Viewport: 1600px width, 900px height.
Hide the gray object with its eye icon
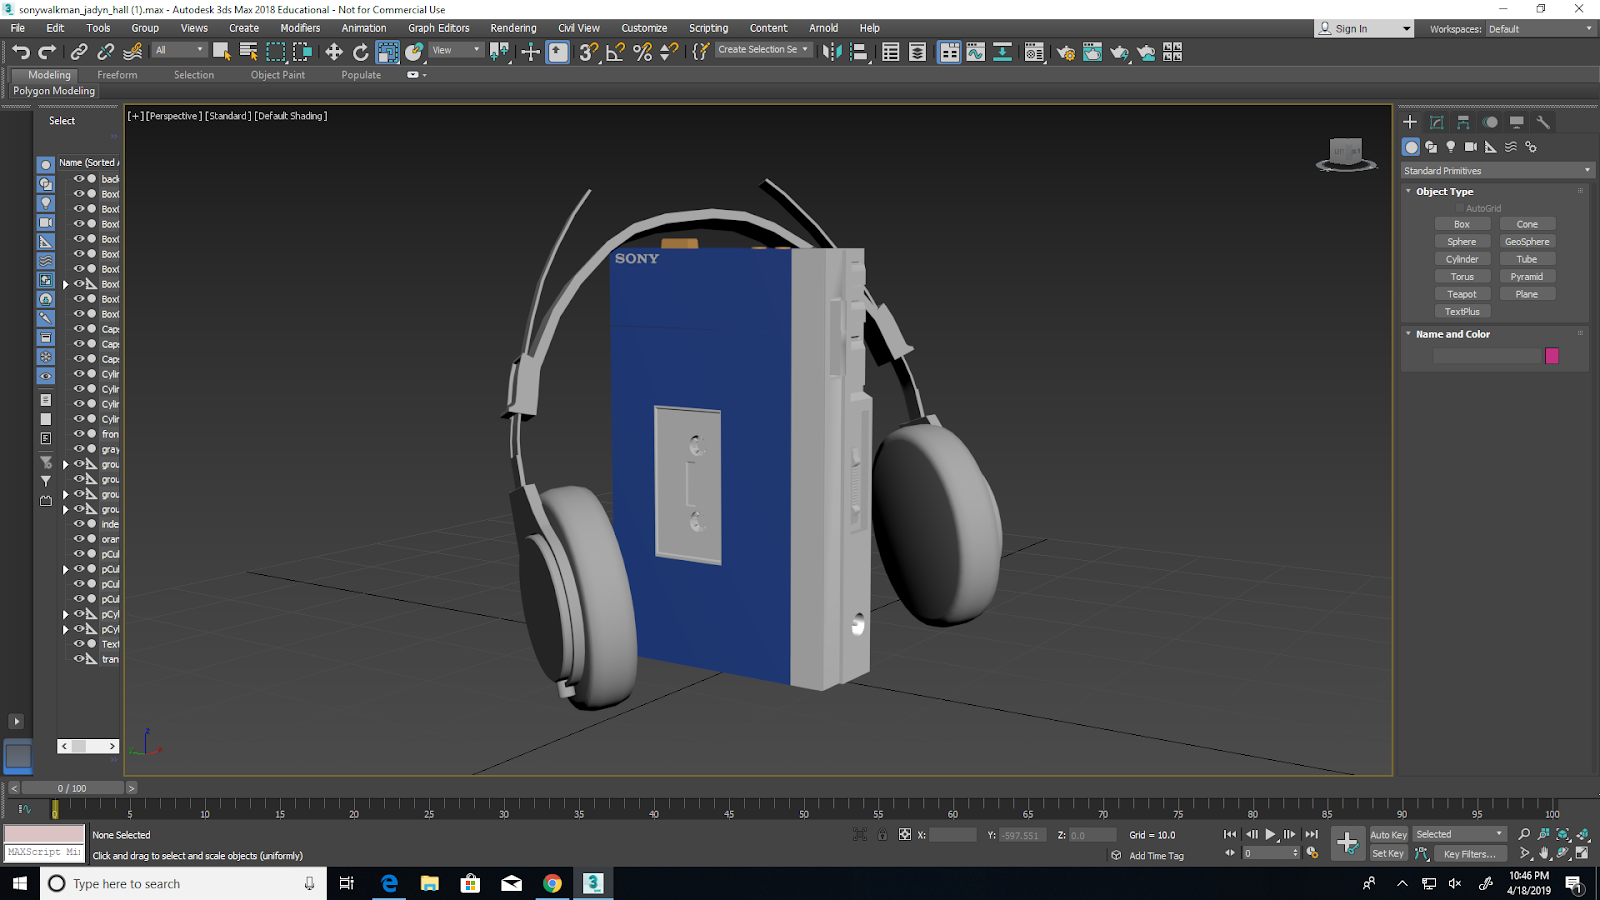[x=80, y=449]
